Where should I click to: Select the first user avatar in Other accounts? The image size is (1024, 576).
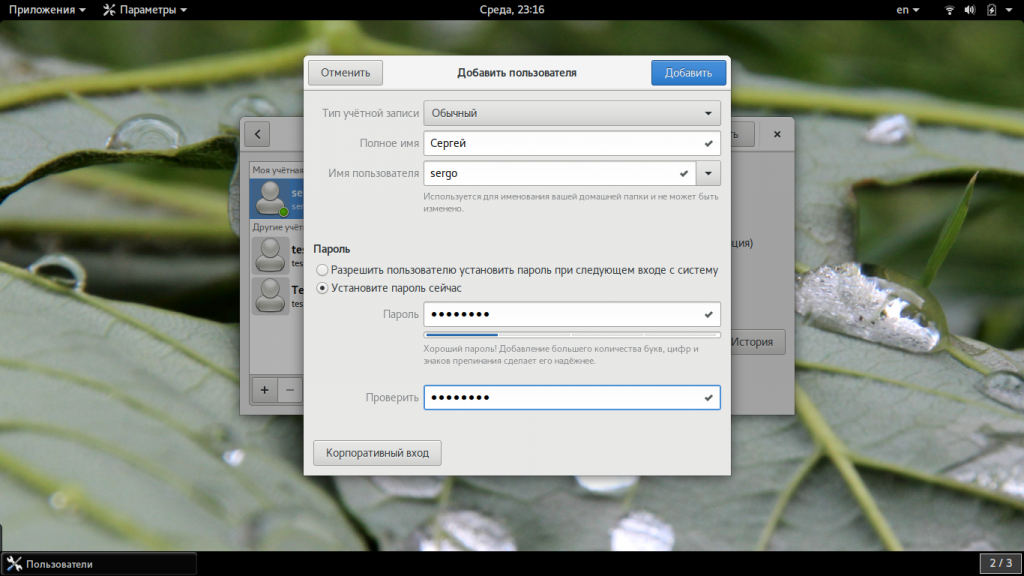coord(269,255)
